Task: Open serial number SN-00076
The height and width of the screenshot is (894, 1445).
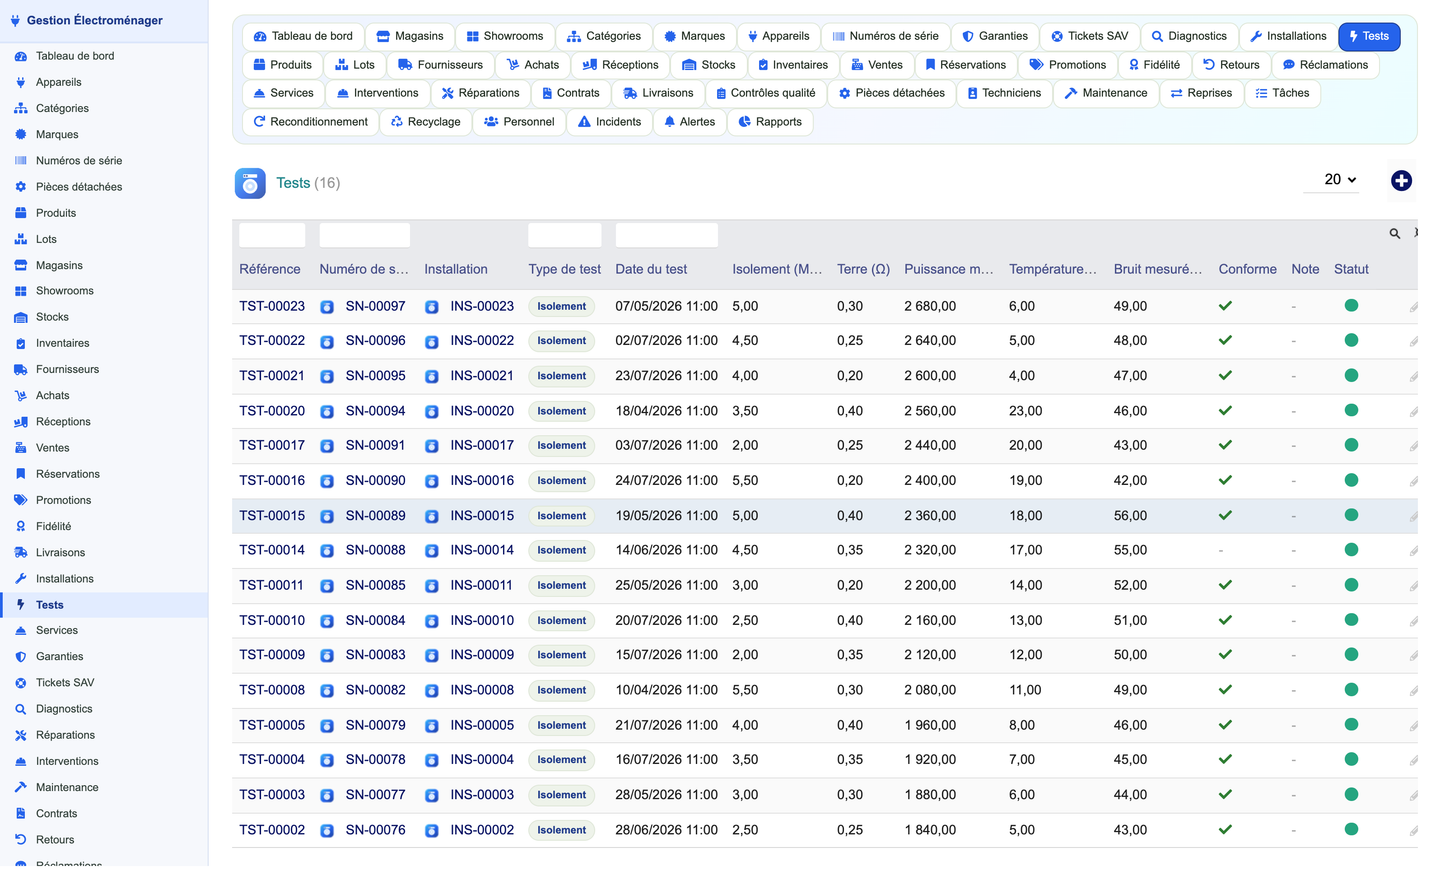Action: coord(375,830)
